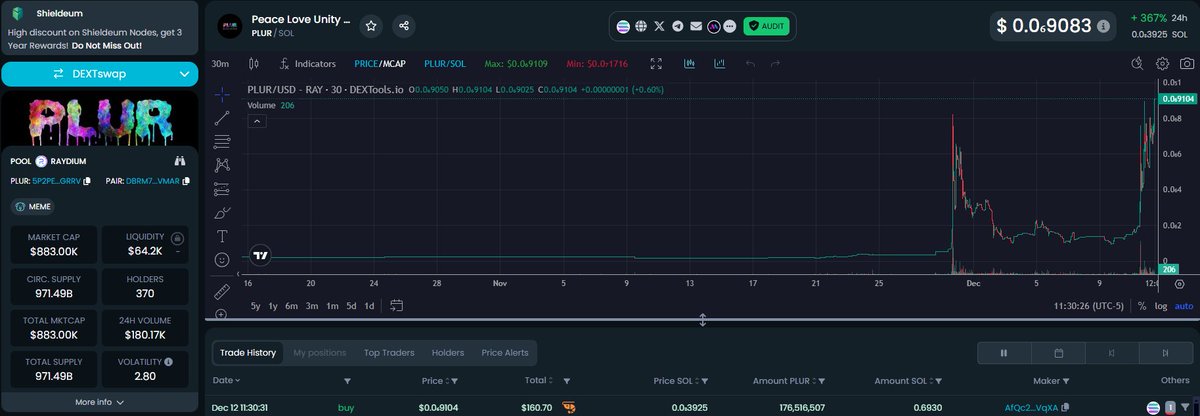This screenshot has width=1200, height=416.
Task: Open trade history date picker button
Action: (1058, 352)
